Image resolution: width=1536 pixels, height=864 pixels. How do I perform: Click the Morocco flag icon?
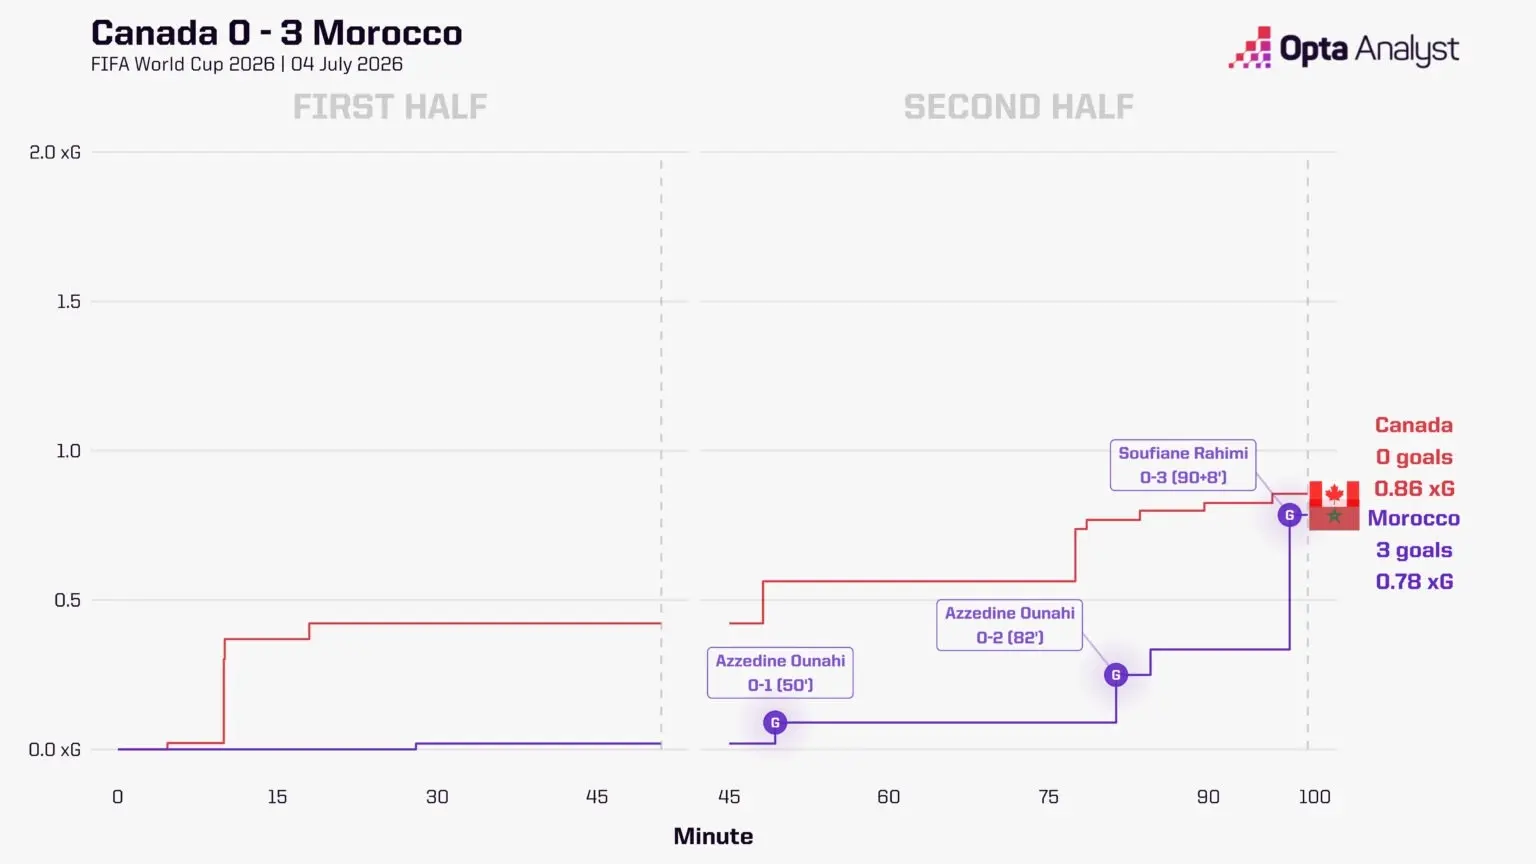click(x=1334, y=518)
